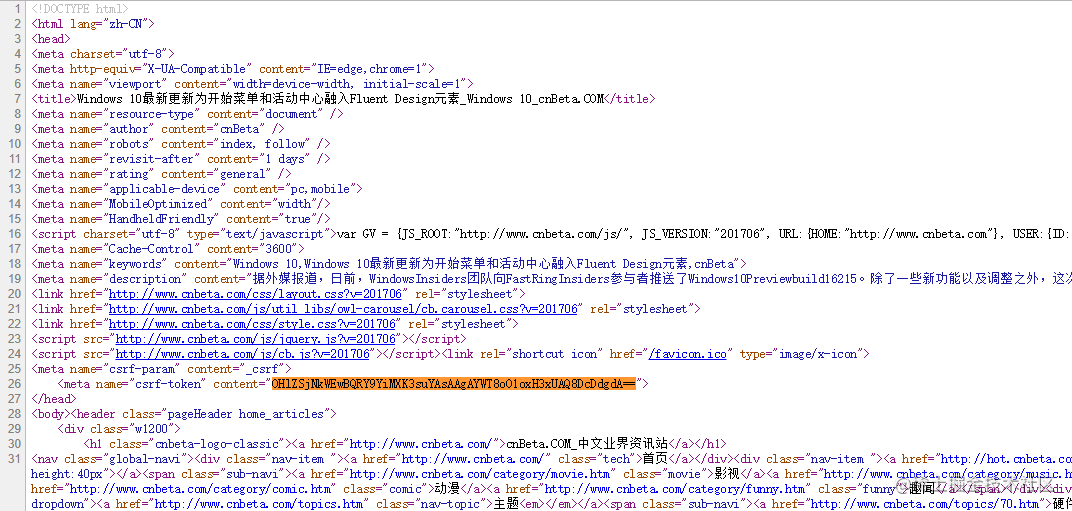1072x511 pixels.
Task: Click the html lang="zh-CN" tag
Action: [x=93, y=24]
